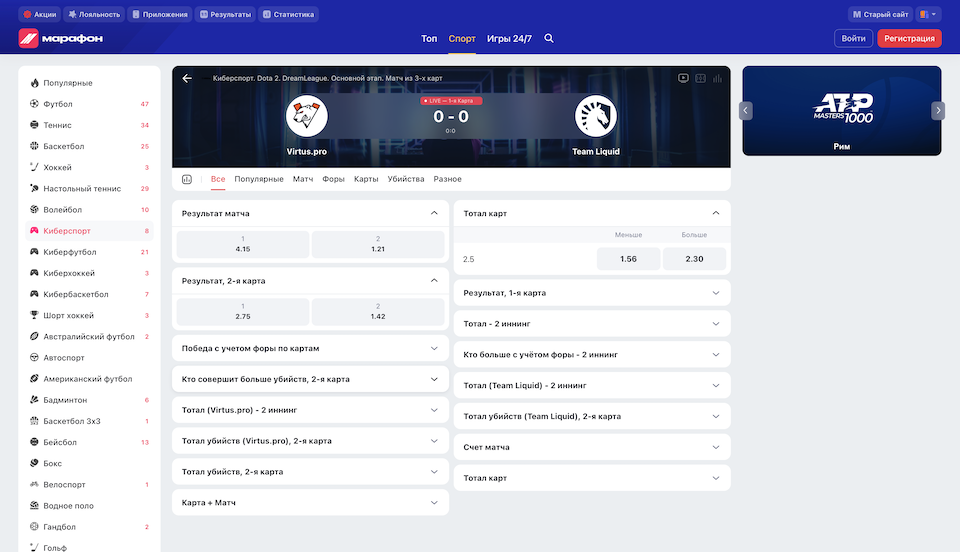Screen dimensions: 960x552
Task: Expand Результат, 1-я карта market
Action: (x=592, y=293)
